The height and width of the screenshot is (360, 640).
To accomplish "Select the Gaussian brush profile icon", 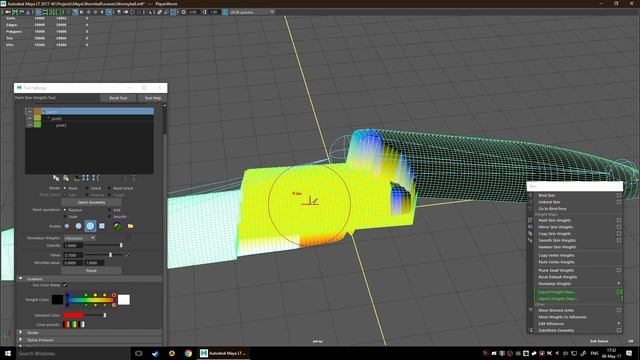I will click(67, 226).
